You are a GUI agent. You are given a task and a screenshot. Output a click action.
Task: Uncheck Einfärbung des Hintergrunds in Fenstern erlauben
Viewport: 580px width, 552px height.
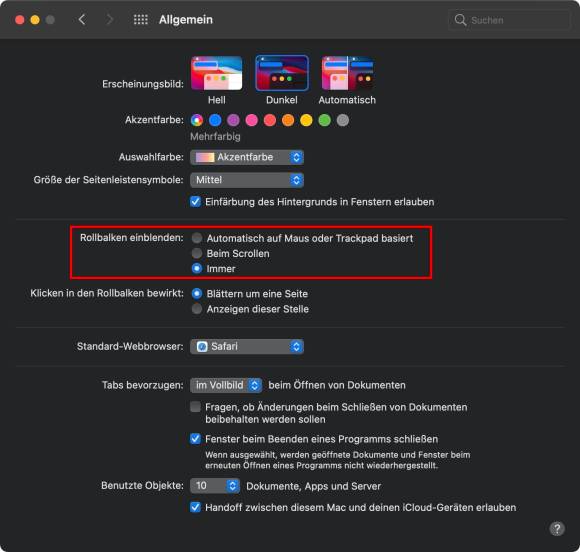coord(195,202)
